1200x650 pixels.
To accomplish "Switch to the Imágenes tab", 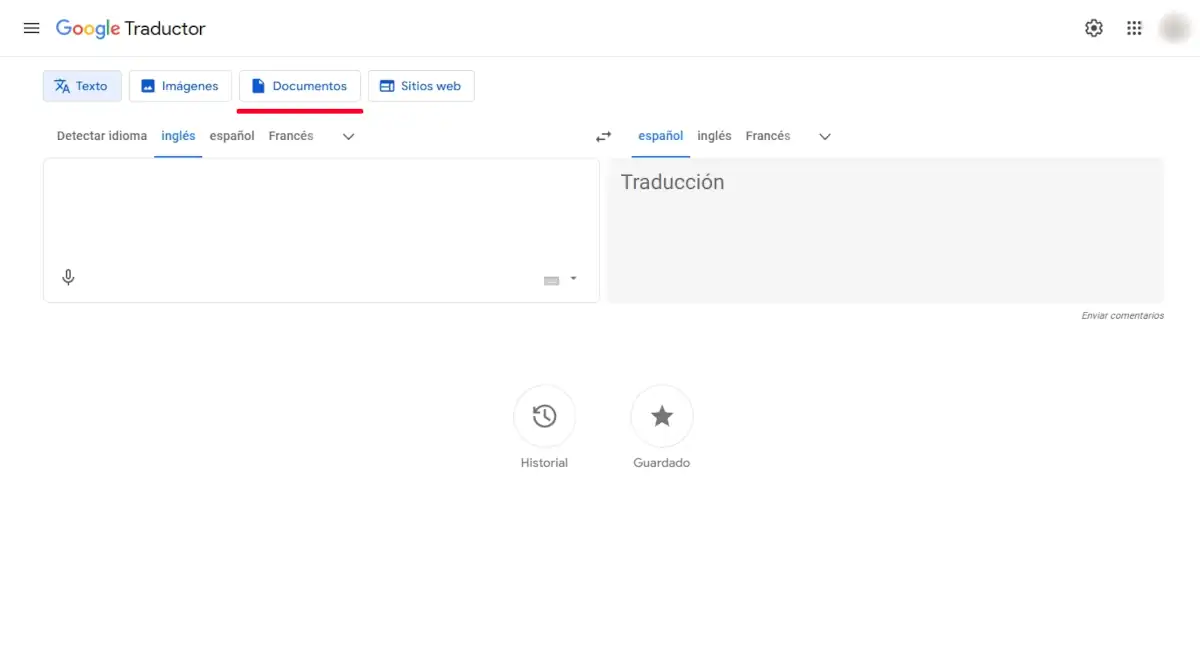I will tap(180, 86).
